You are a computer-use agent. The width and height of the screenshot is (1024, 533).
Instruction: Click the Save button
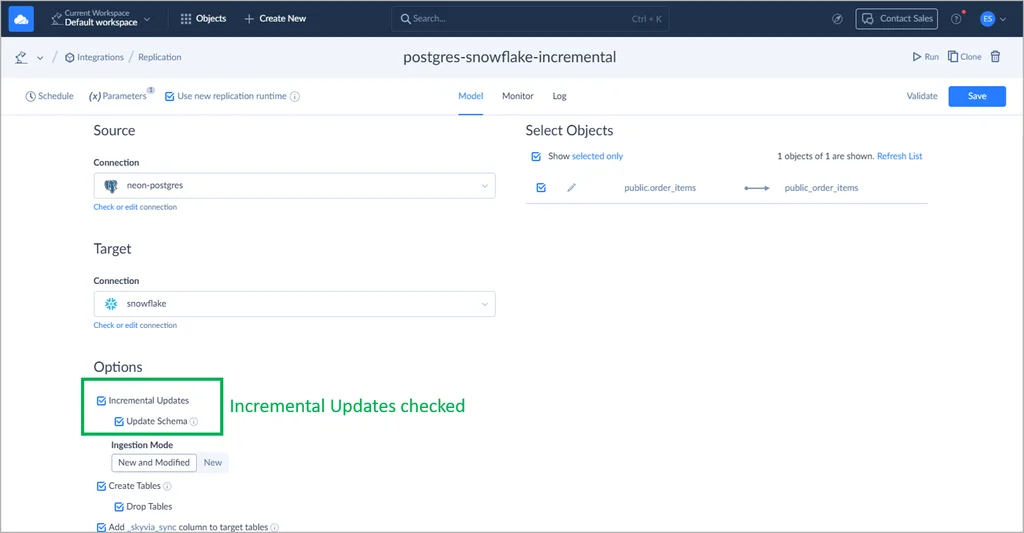[977, 96]
